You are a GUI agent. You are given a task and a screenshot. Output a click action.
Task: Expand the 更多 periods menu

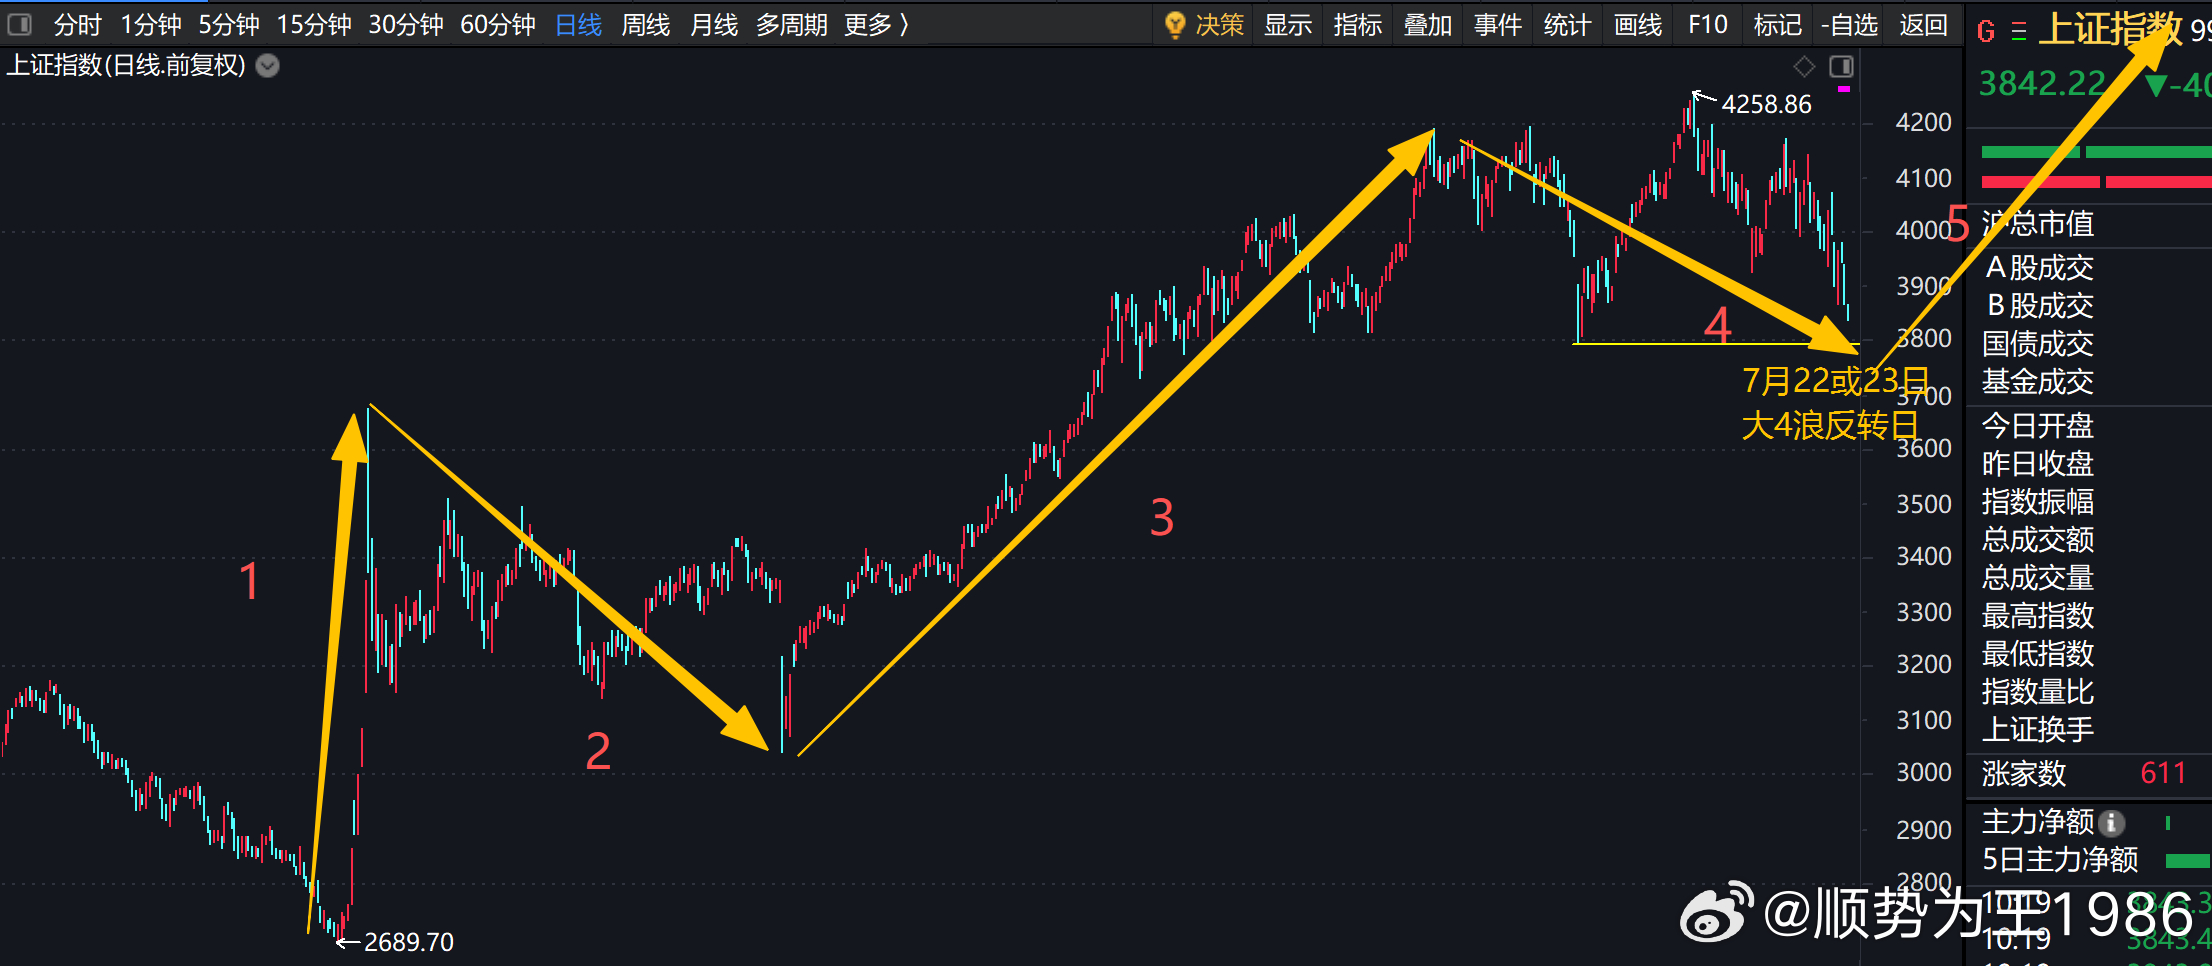tap(877, 25)
